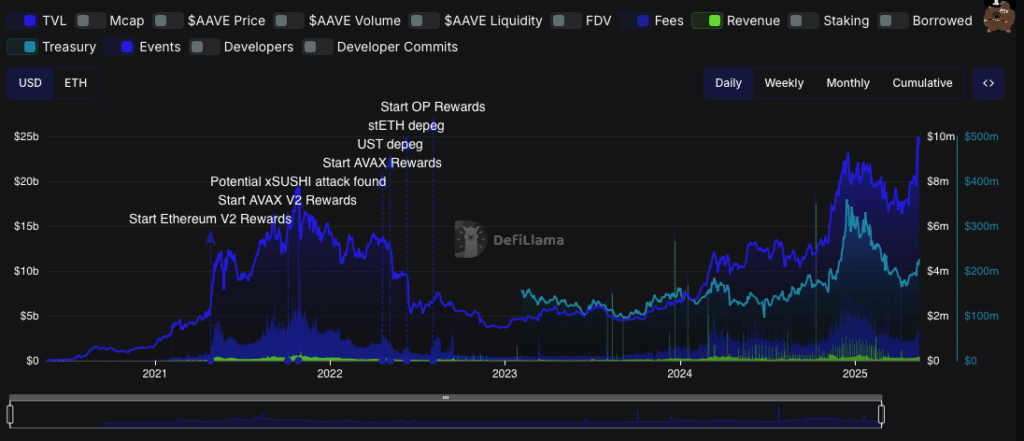Disable the Treasury series toggle

pyautogui.click(x=22, y=47)
